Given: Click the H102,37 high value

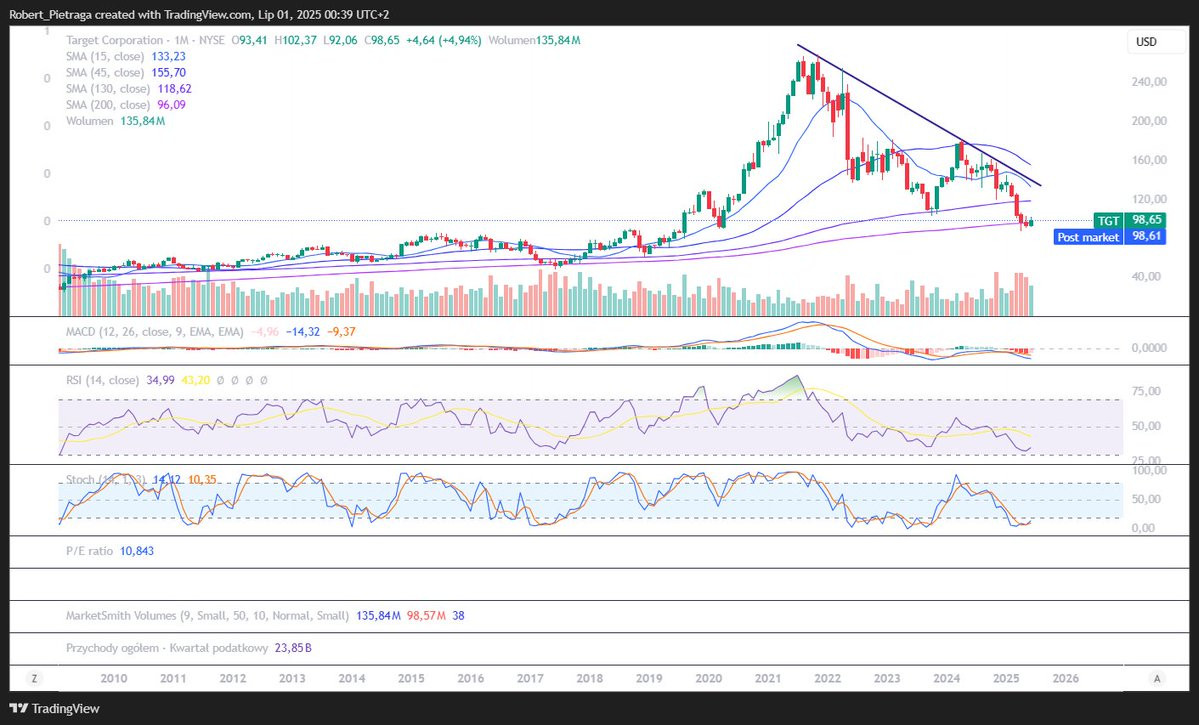Looking at the screenshot, I should click(295, 41).
